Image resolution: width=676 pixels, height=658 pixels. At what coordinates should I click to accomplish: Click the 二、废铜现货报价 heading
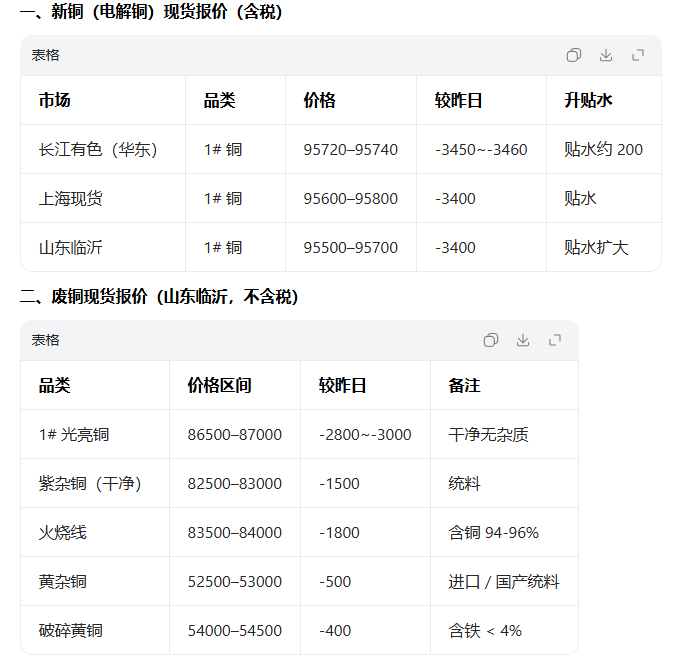159,297
